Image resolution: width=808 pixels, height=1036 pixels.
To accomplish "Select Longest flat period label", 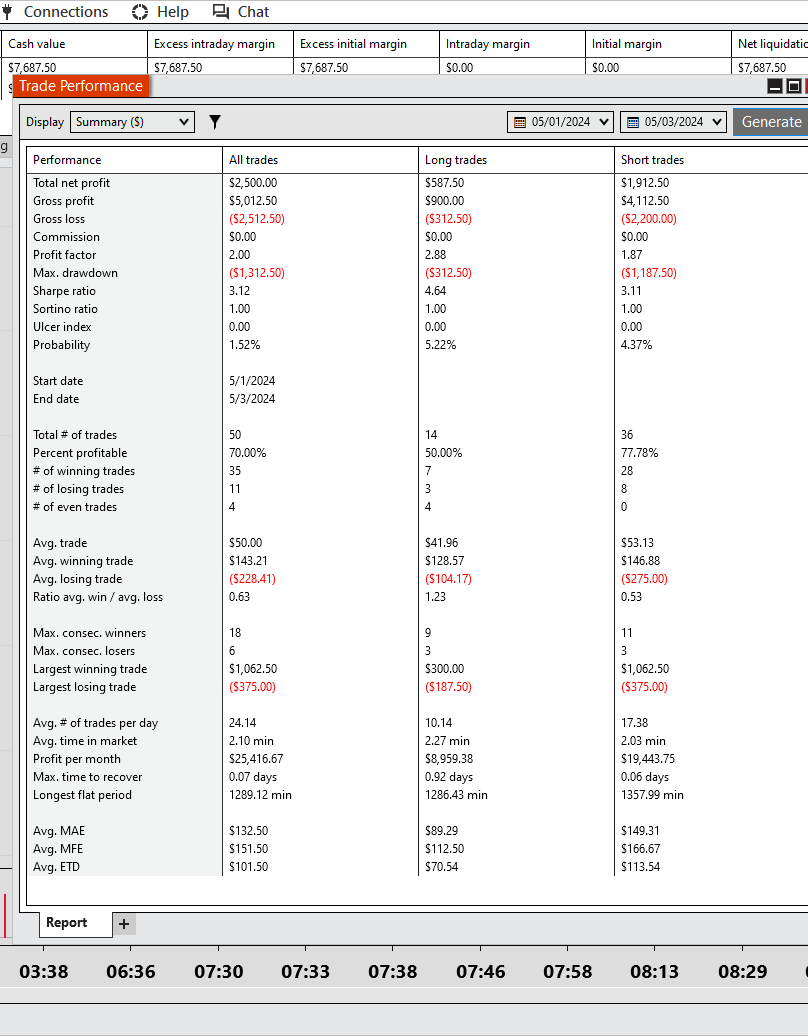I will pyautogui.click(x=83, y=795).
